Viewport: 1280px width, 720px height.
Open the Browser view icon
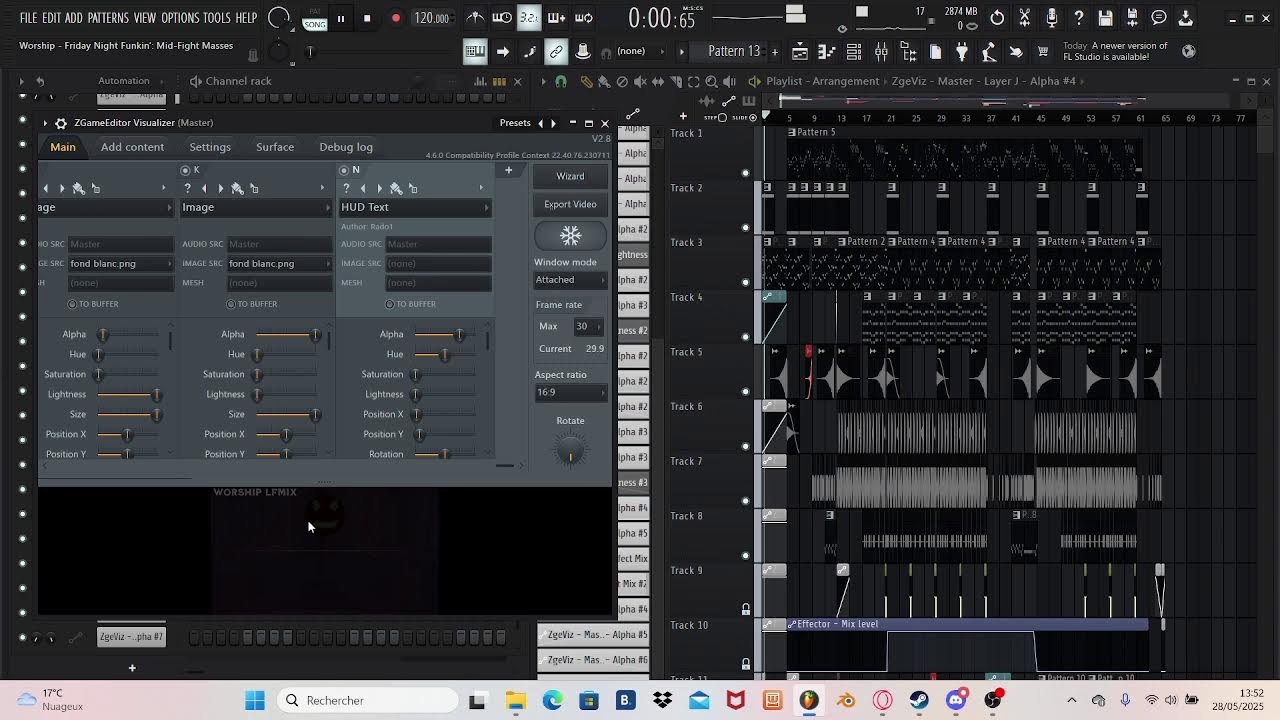tap(908, 52)
